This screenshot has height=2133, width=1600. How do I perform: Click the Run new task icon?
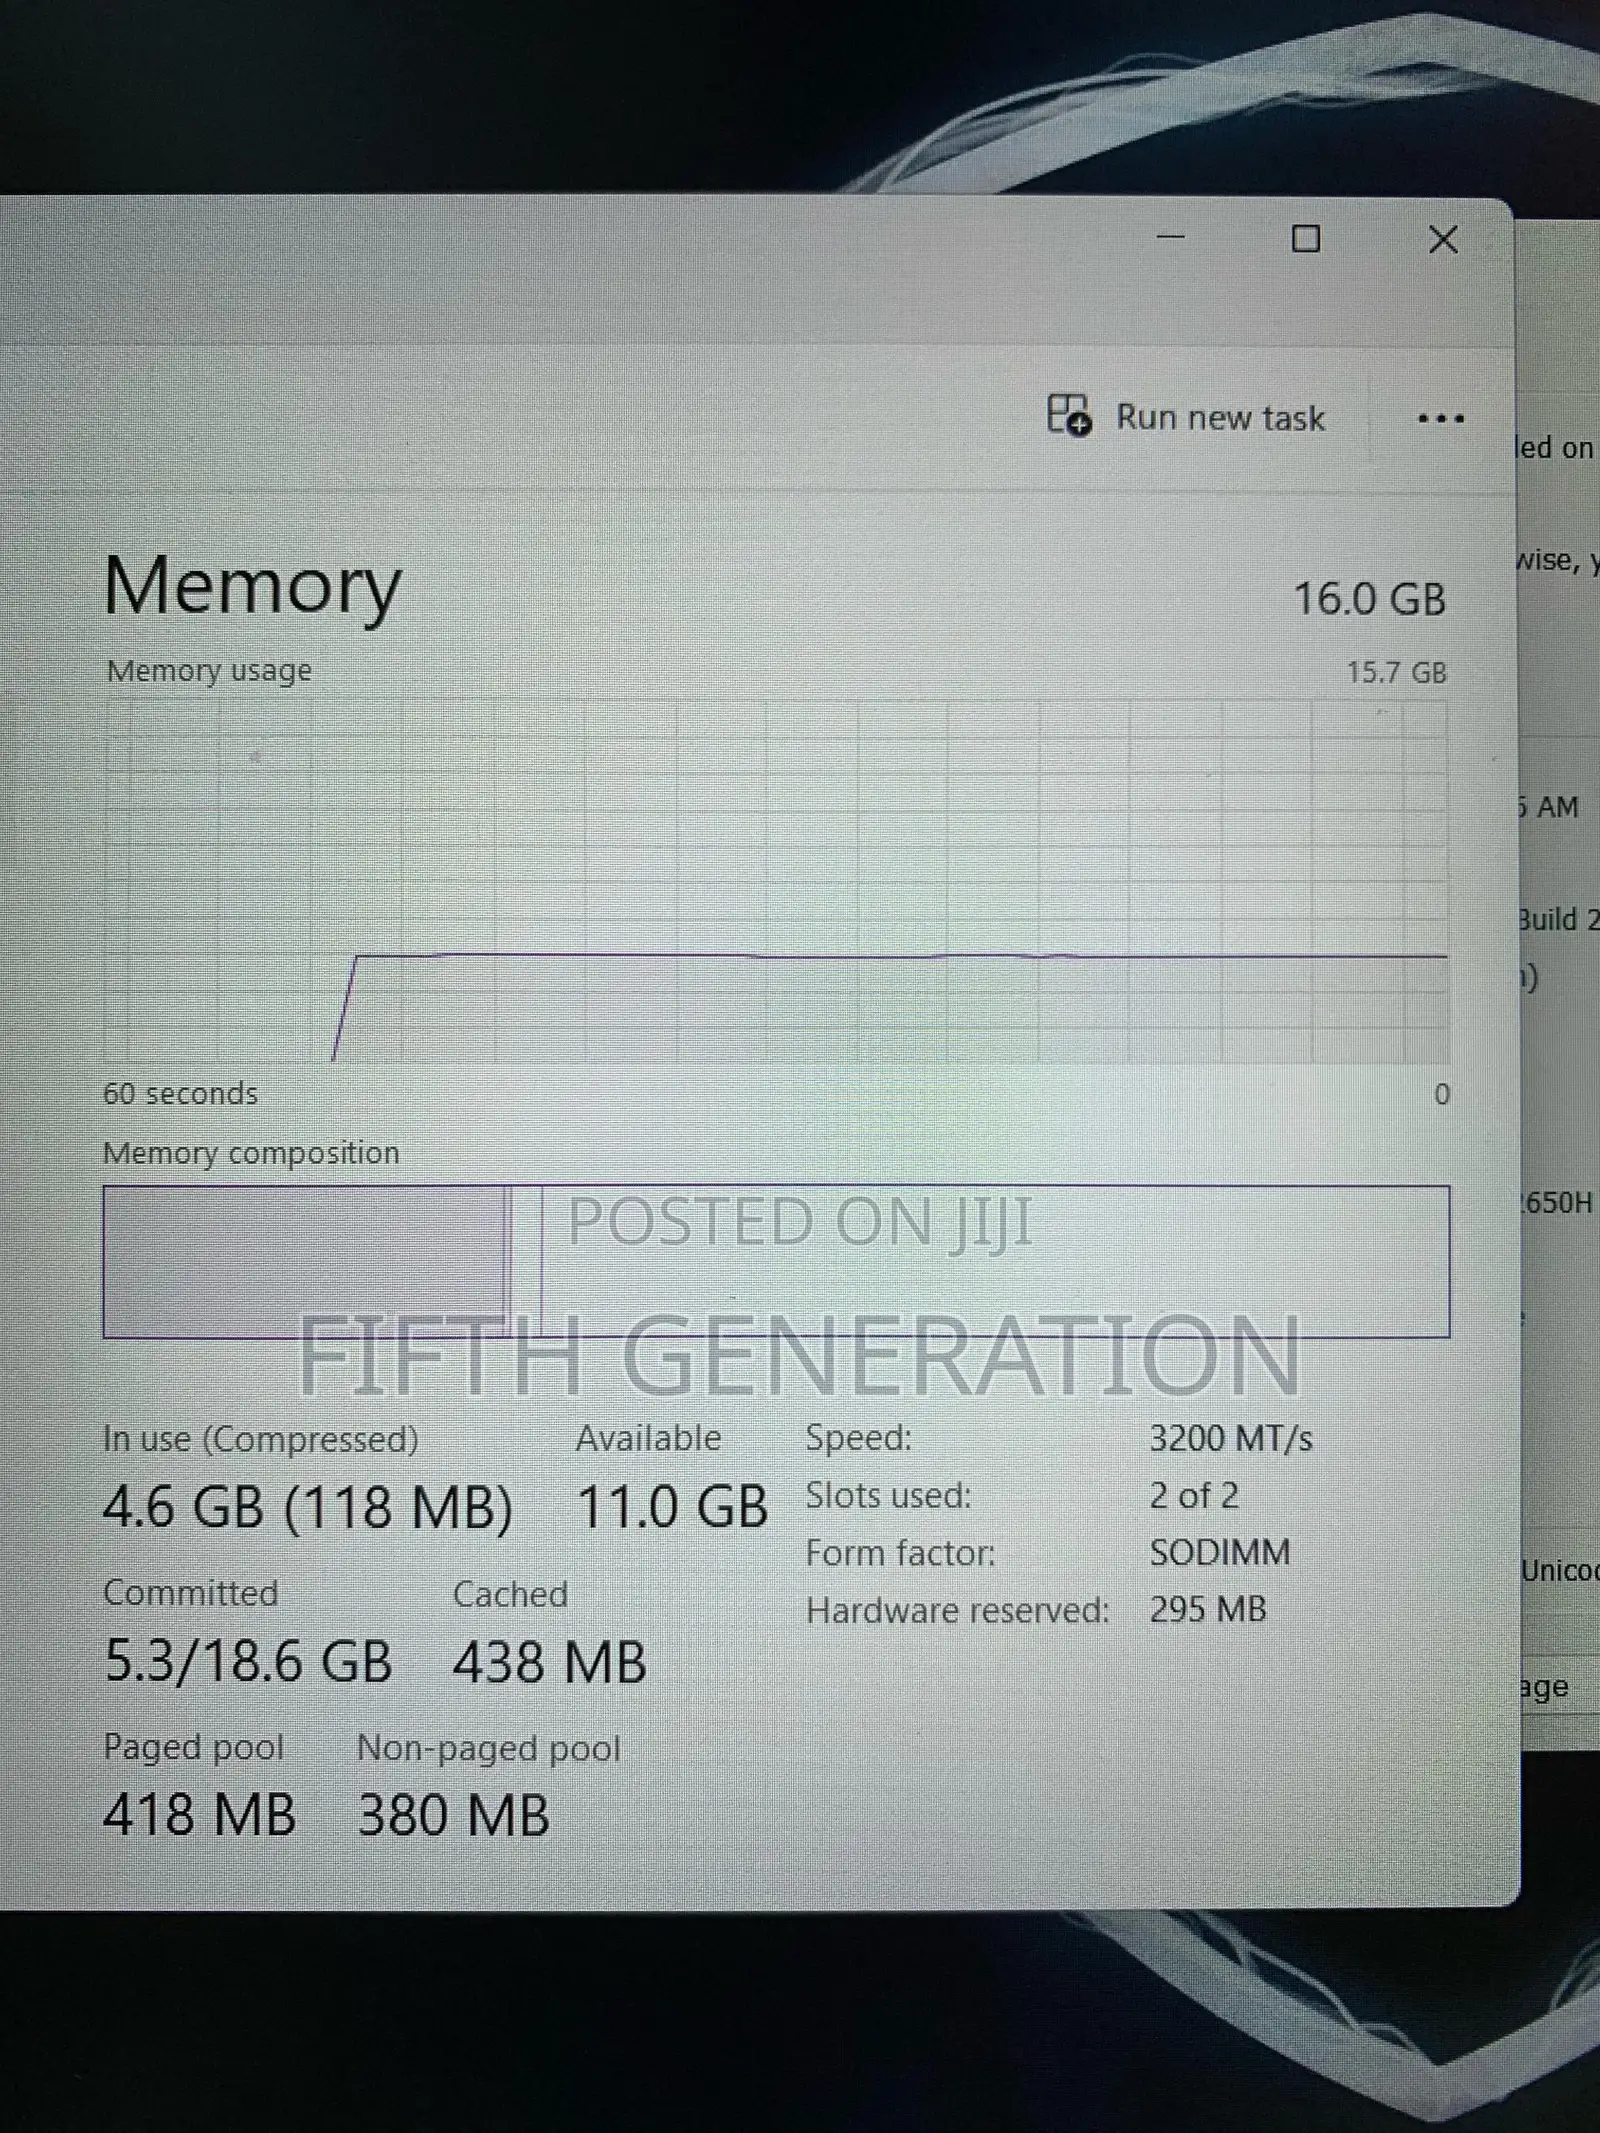point(1069,415)
